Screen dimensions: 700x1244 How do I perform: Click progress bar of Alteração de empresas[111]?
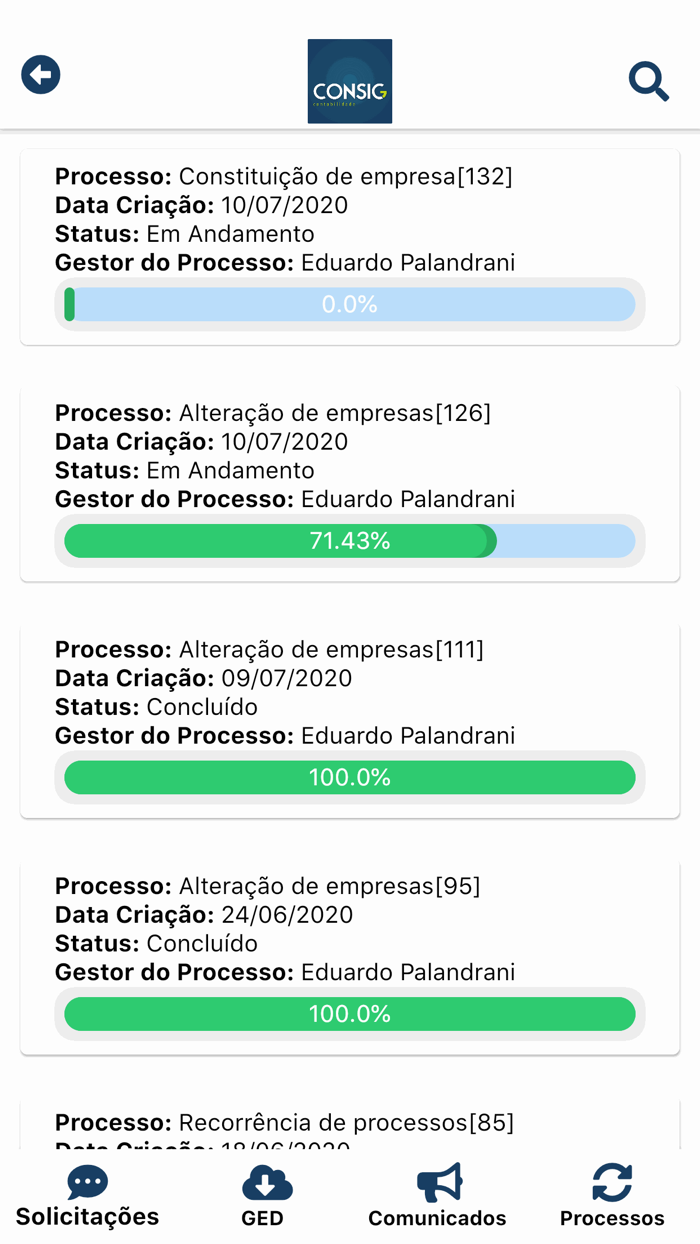click(350, 777)
